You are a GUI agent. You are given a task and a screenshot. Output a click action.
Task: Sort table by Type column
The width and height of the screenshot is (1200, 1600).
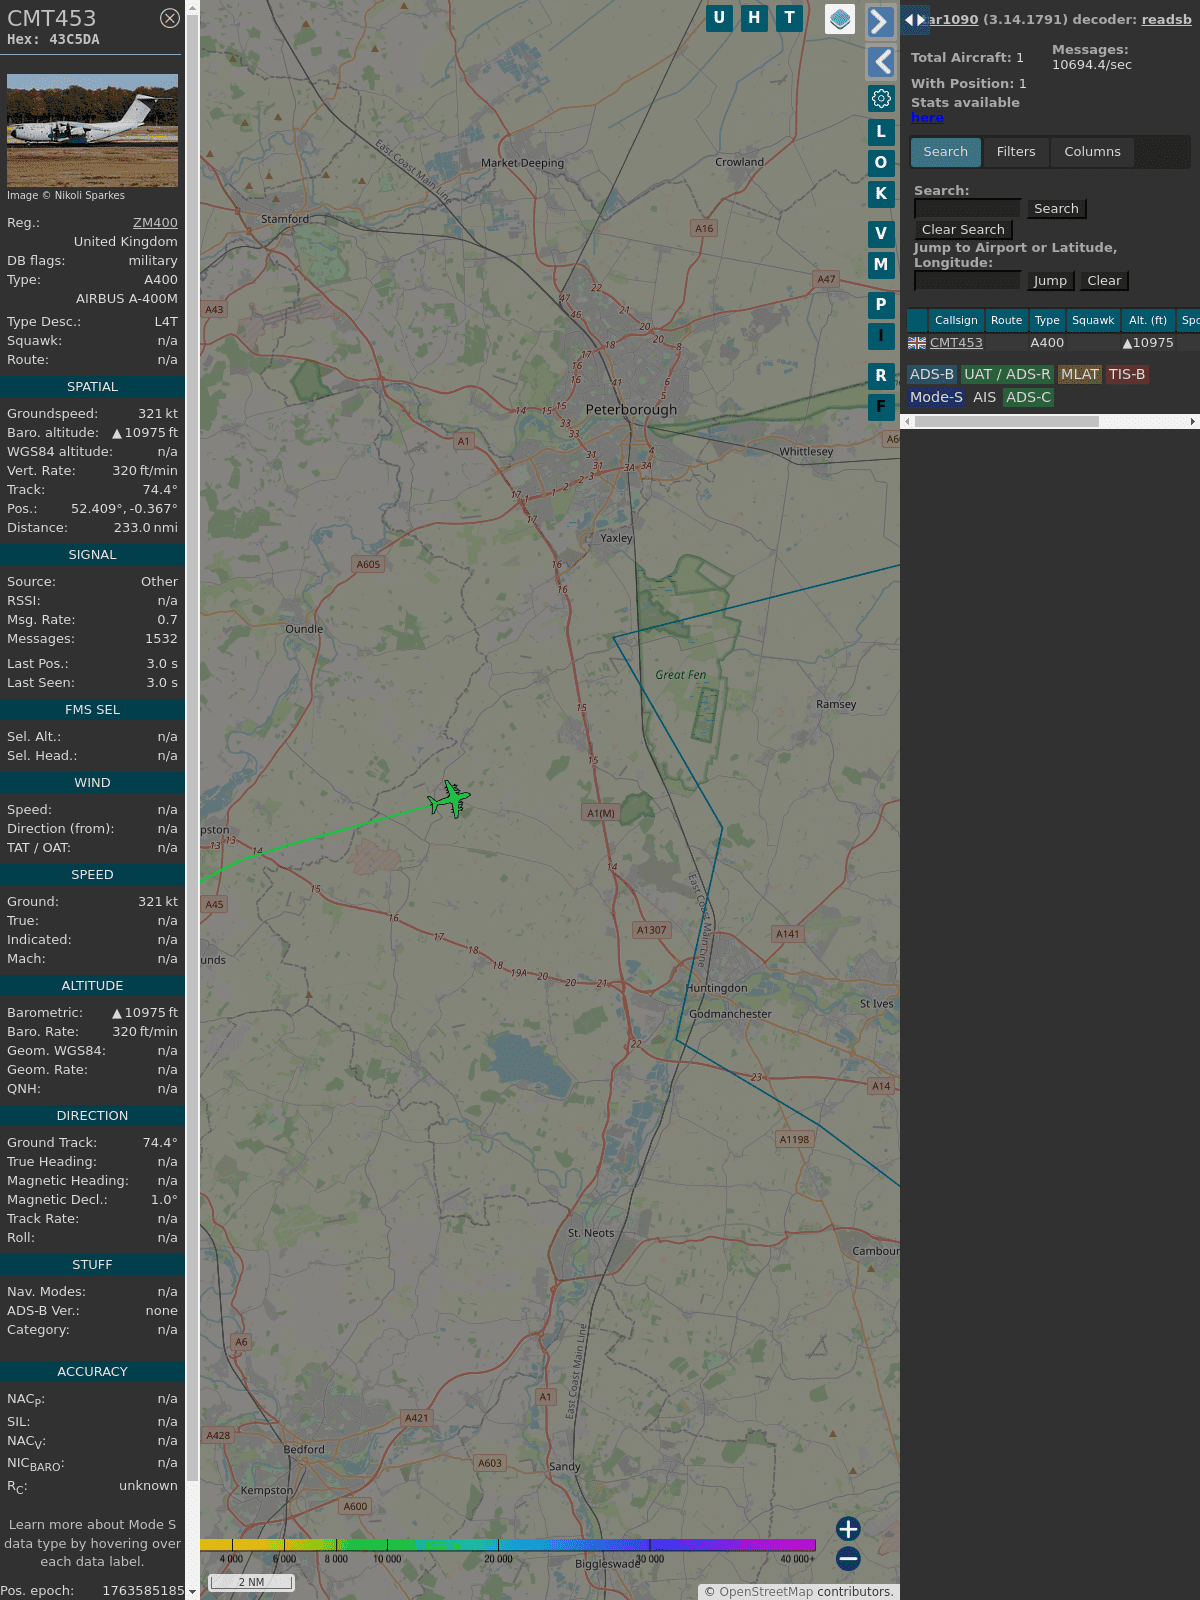point(1047,320)
